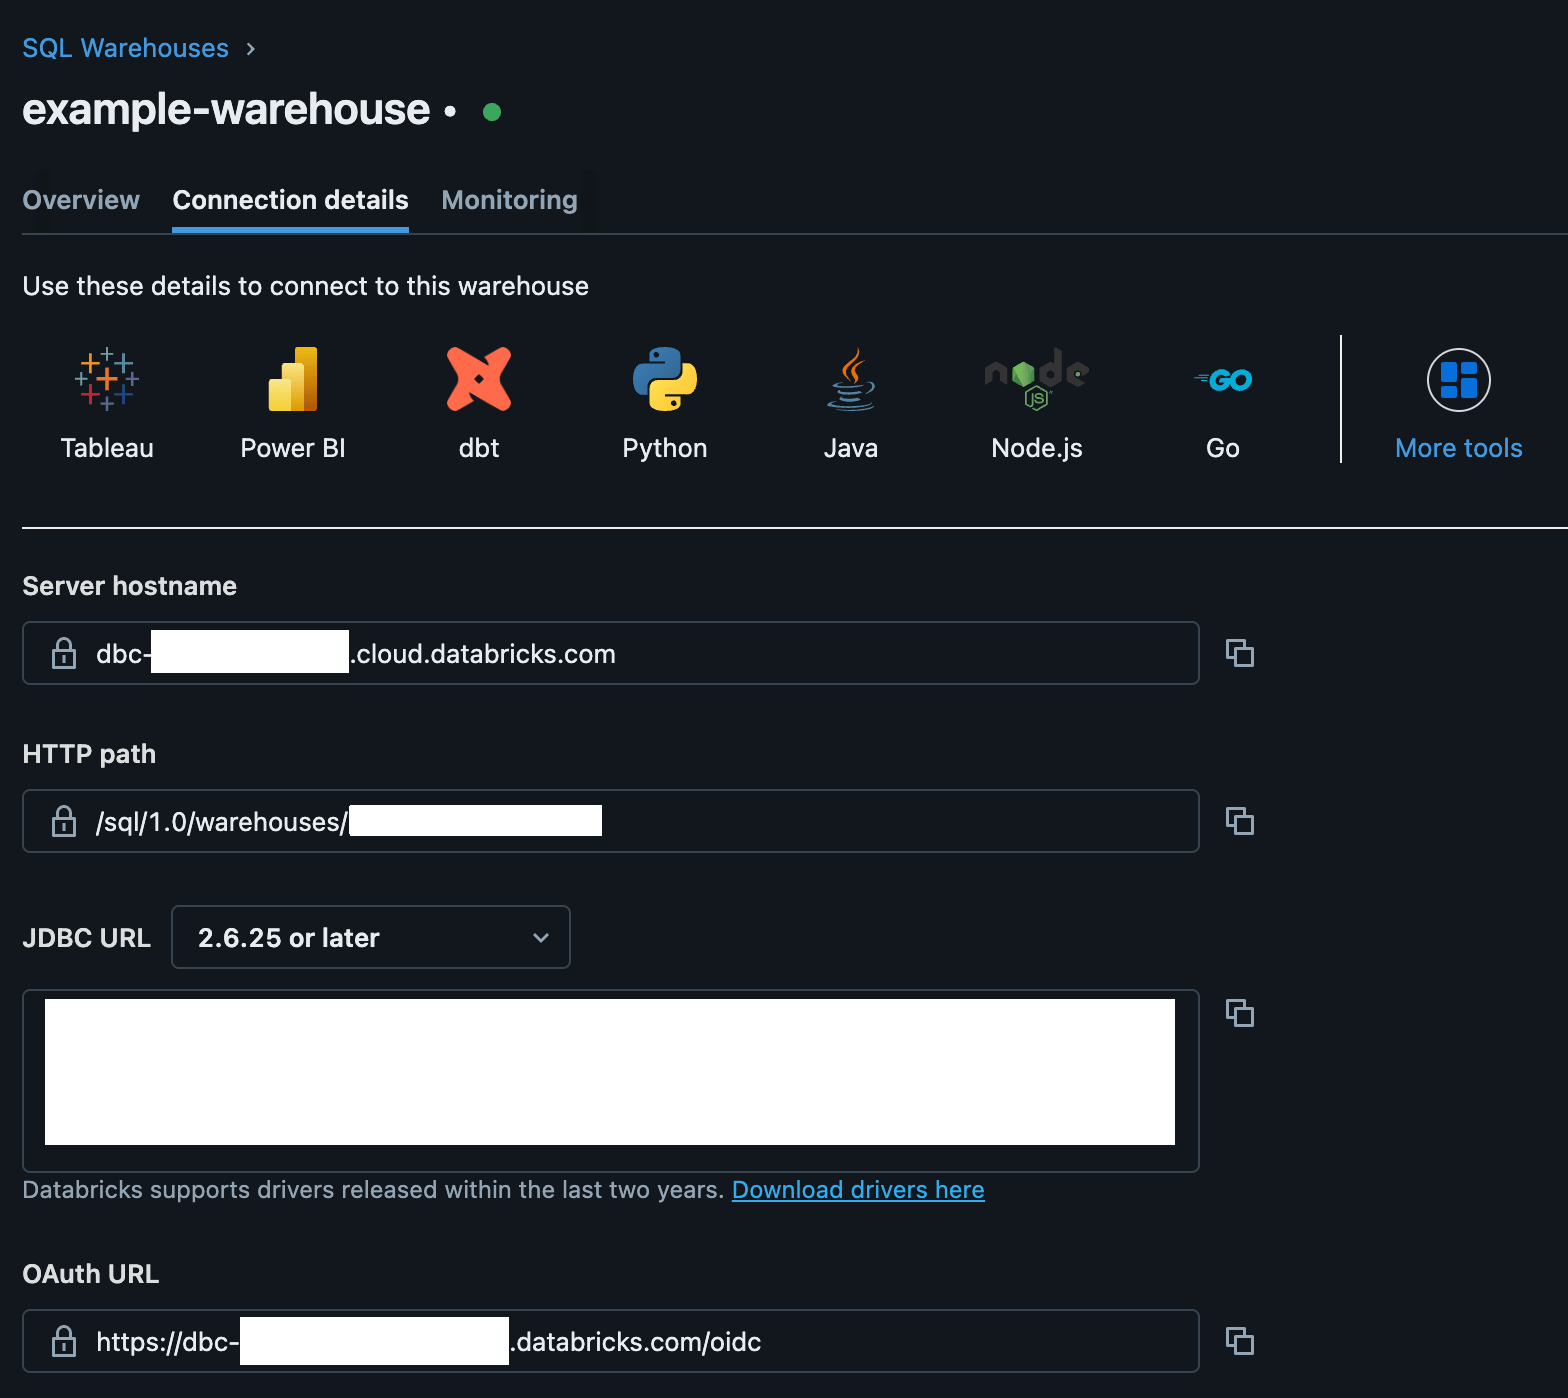Select the Go connector icon
The image size is (1568, 1398).
click(x=1223, y=380)
